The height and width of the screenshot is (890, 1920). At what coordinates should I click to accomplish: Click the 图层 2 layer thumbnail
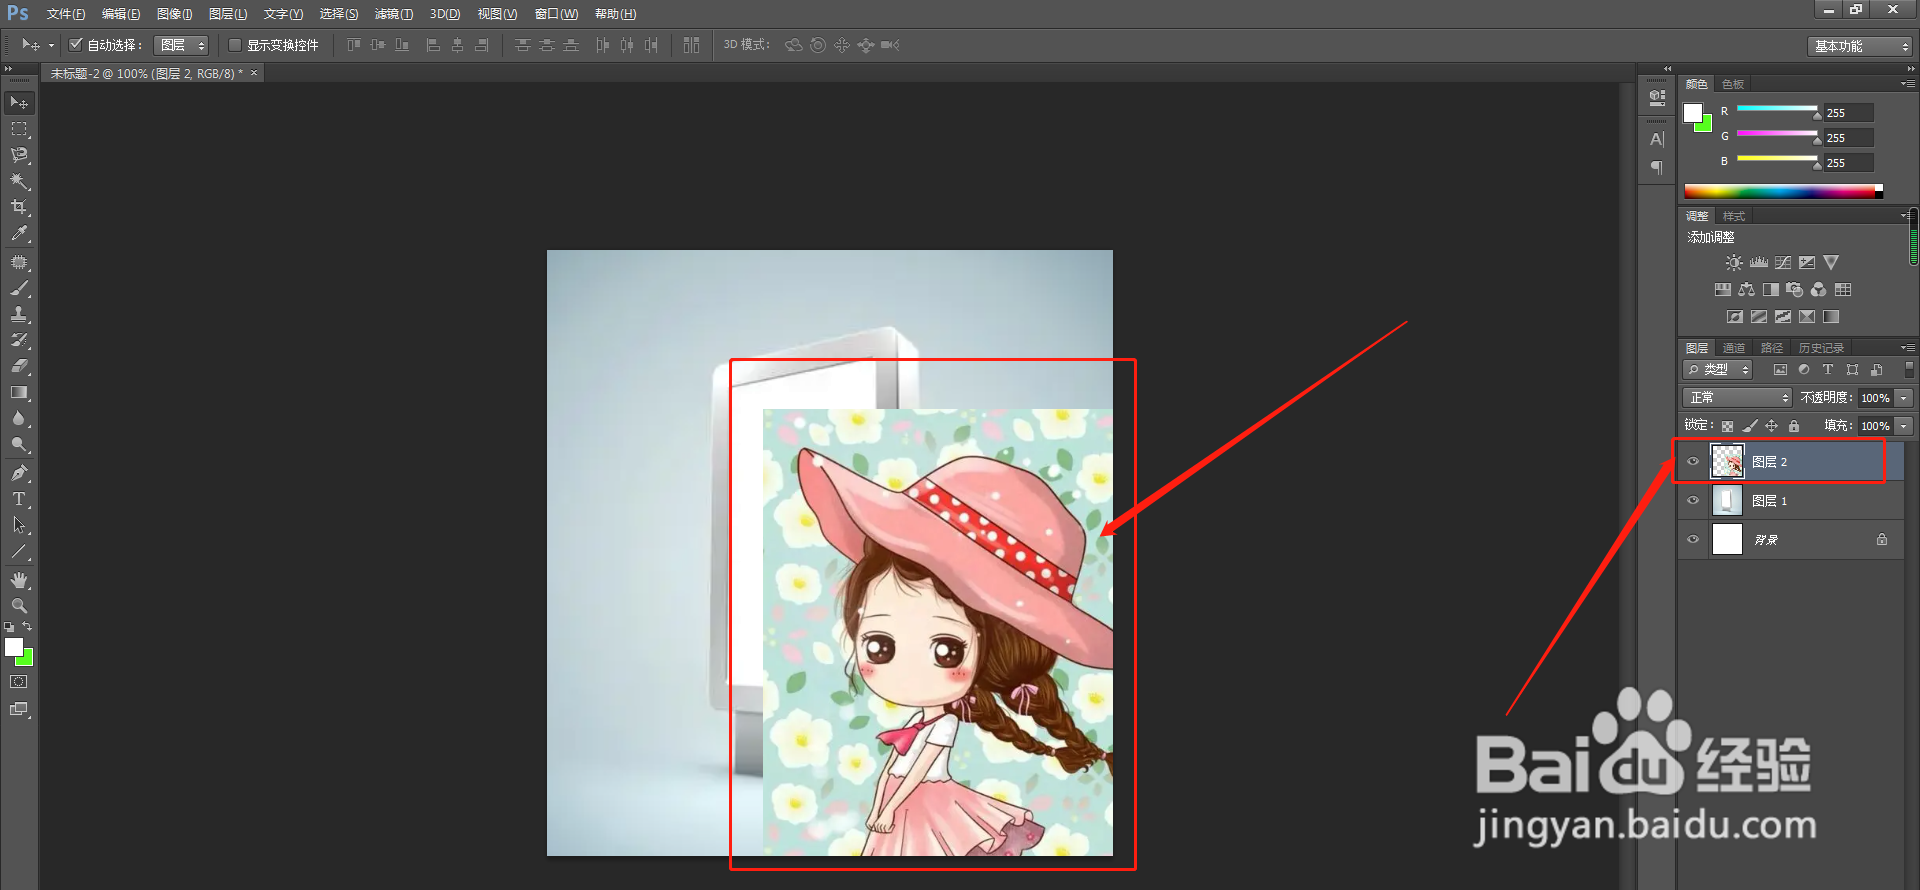click(x=1727, y=462)
